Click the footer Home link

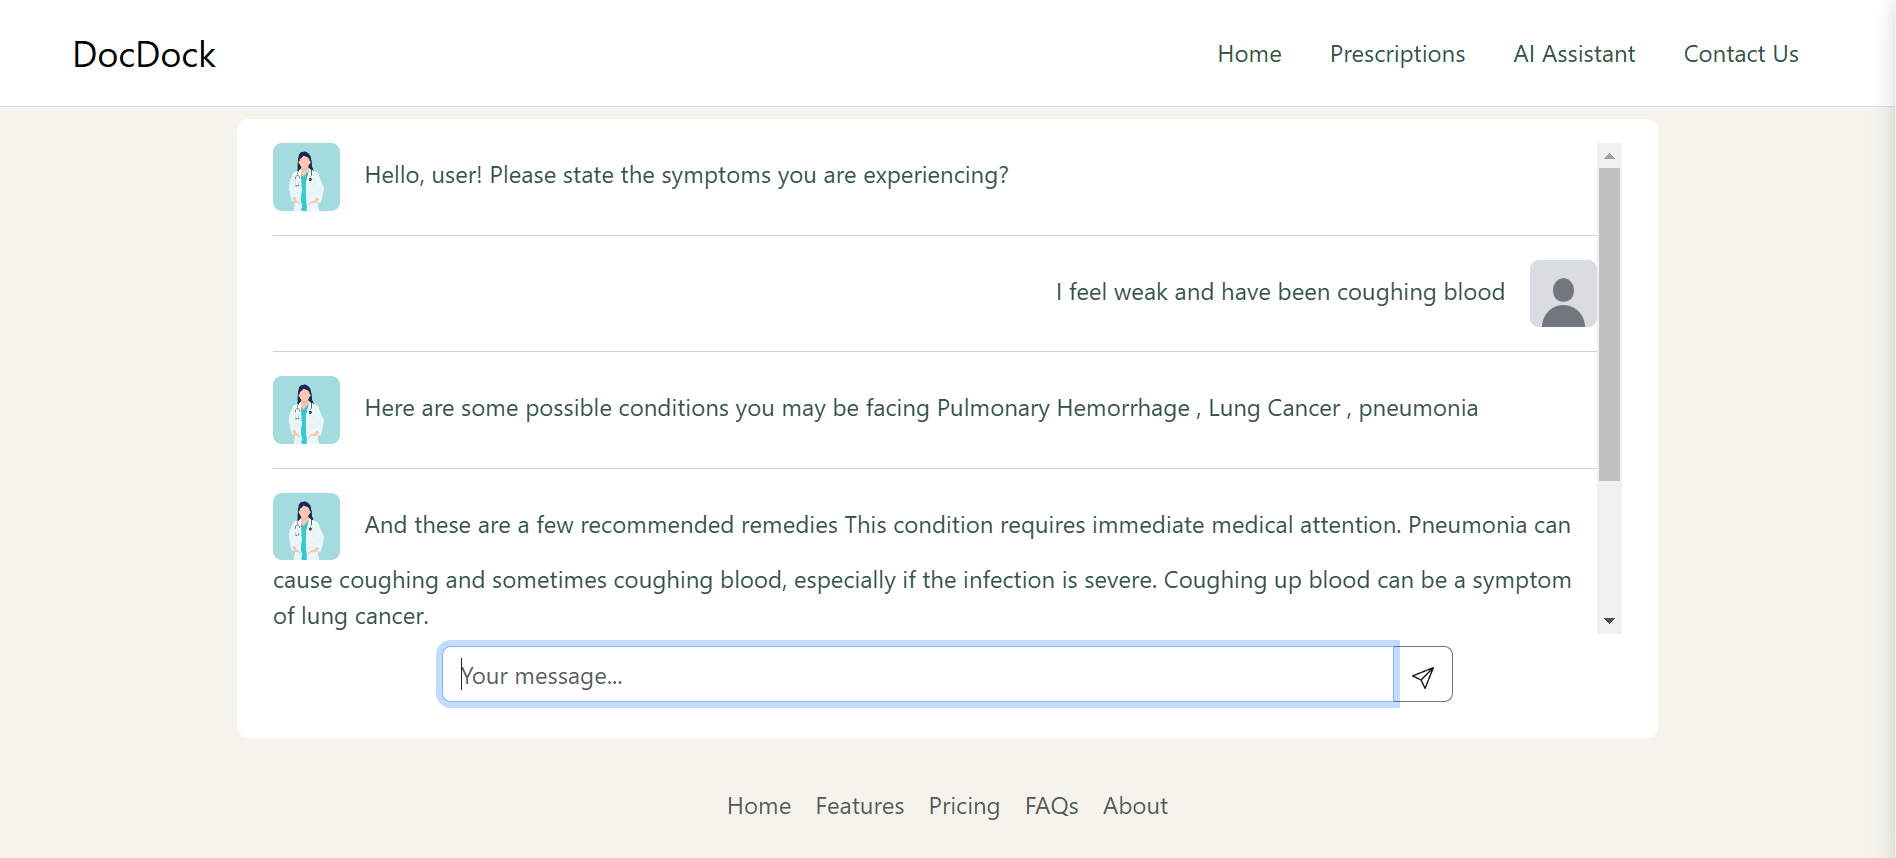click(759, 806)
